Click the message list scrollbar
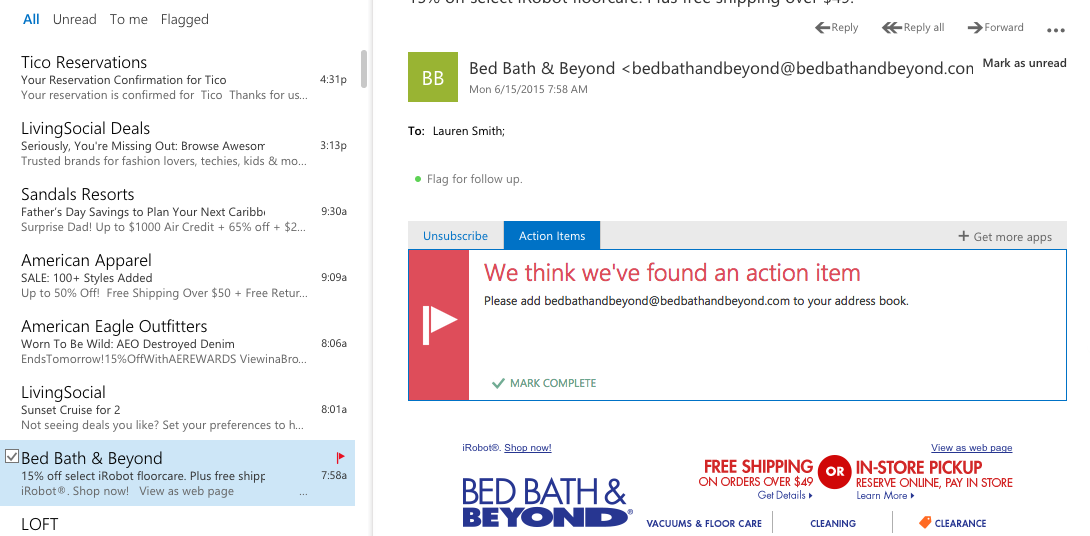Screen dimensions: 1090x536 (x=364, y=69)
